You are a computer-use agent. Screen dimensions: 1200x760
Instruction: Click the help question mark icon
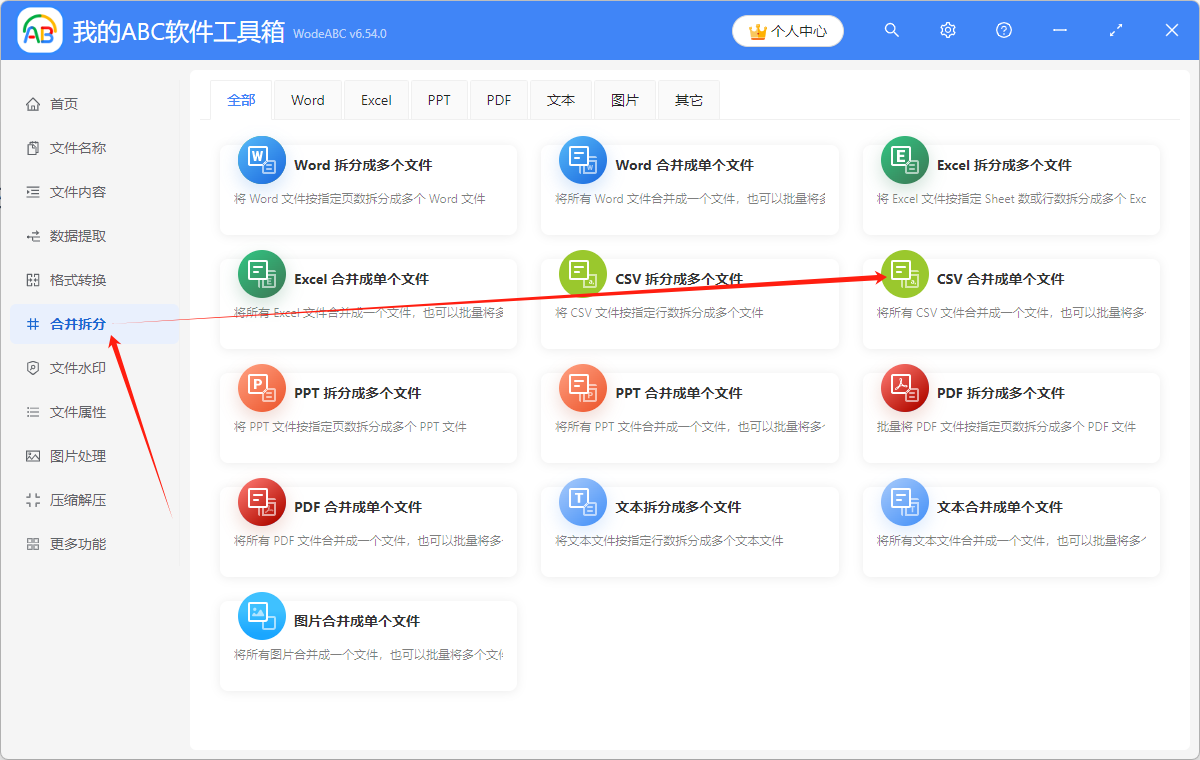click(x=1003, y=30)
